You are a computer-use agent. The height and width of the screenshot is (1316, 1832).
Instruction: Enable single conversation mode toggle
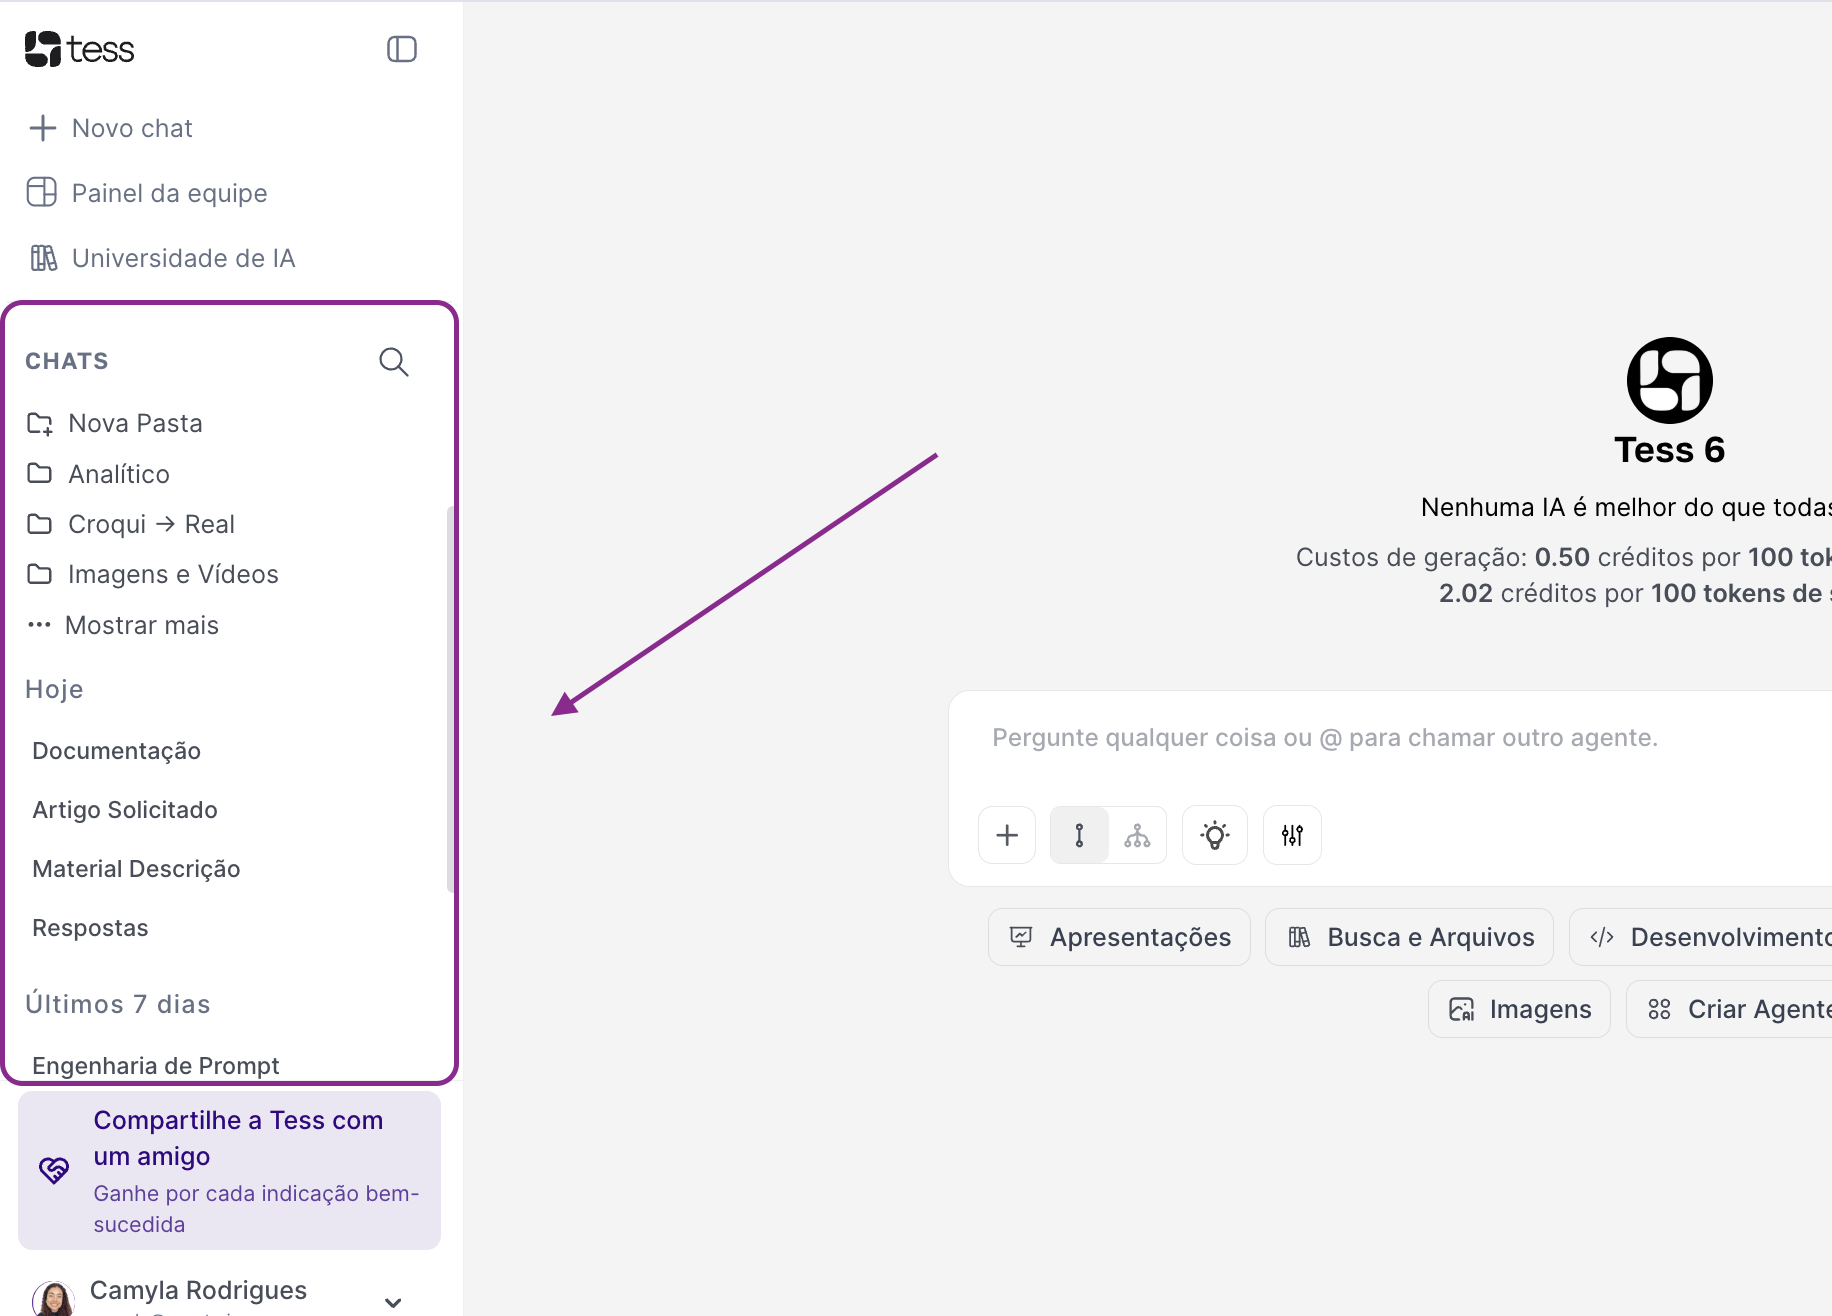(x=1078, y=834)
